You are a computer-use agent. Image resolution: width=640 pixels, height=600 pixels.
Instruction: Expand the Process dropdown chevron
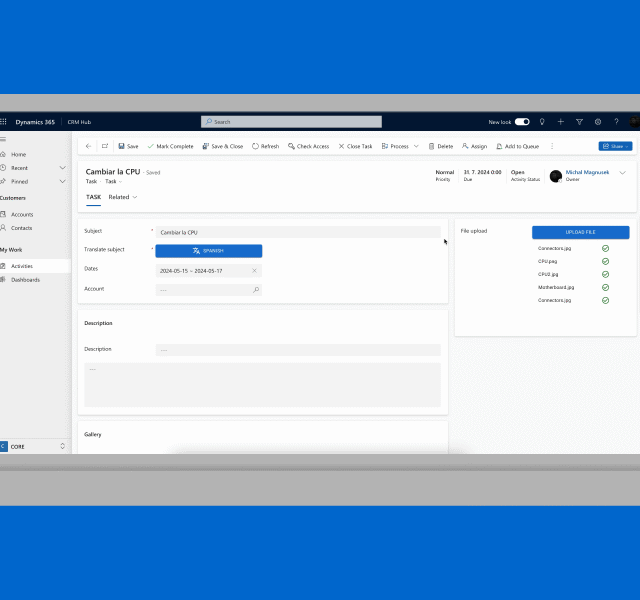click(x=416, y=146)
